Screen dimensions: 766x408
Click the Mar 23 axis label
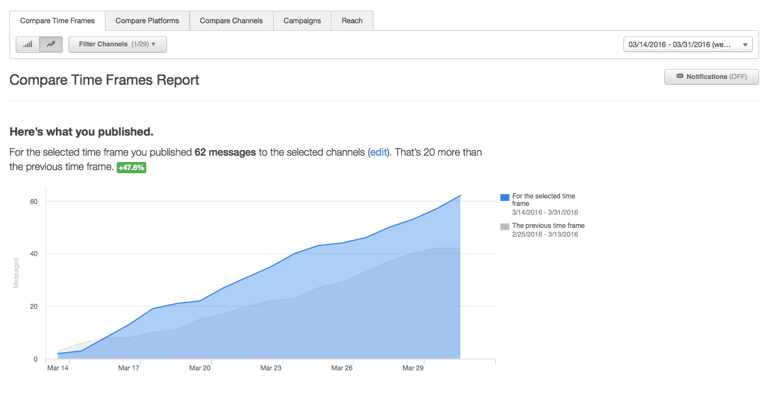pos(271,368)
